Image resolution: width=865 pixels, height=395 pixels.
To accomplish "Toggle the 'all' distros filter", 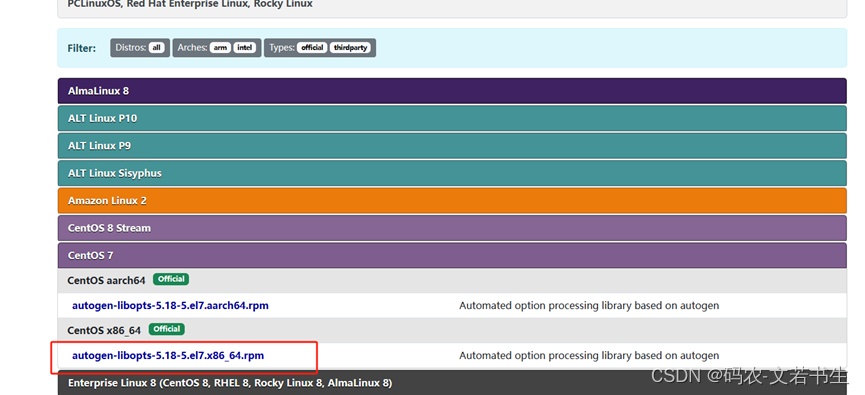I will [x=157, y=48].
